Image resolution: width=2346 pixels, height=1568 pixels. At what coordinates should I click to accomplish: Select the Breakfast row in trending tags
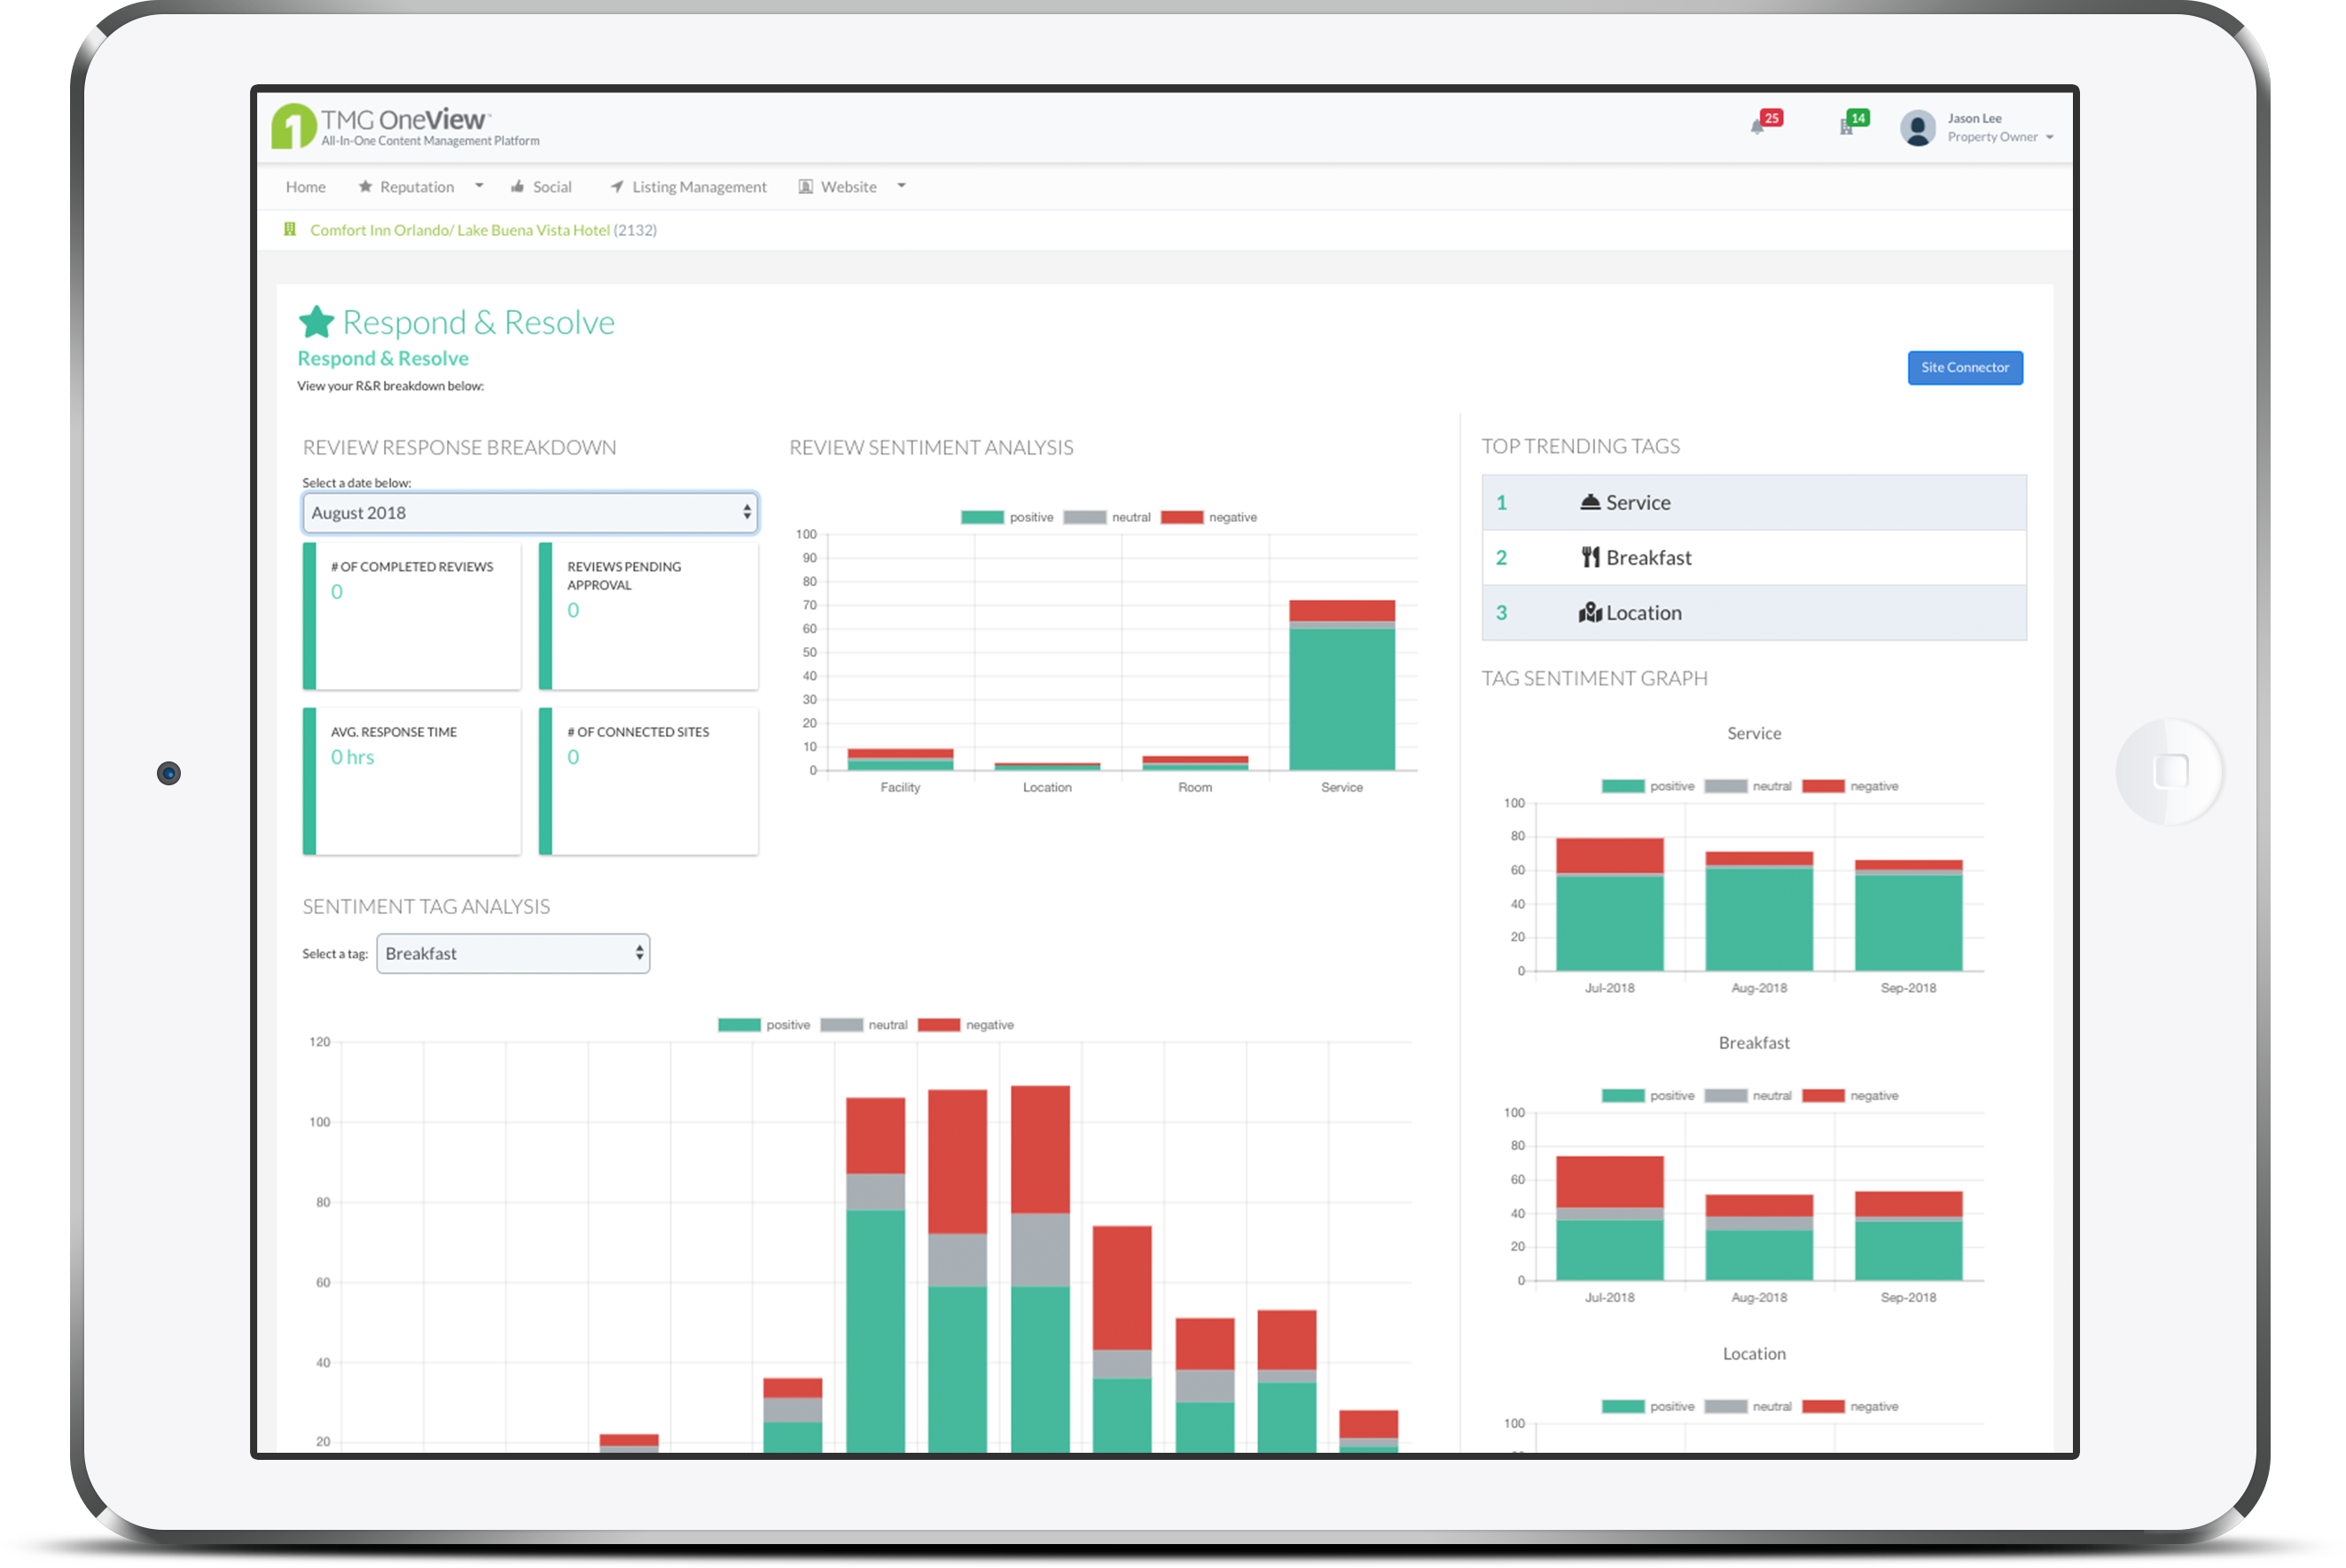pos(1754,557)
